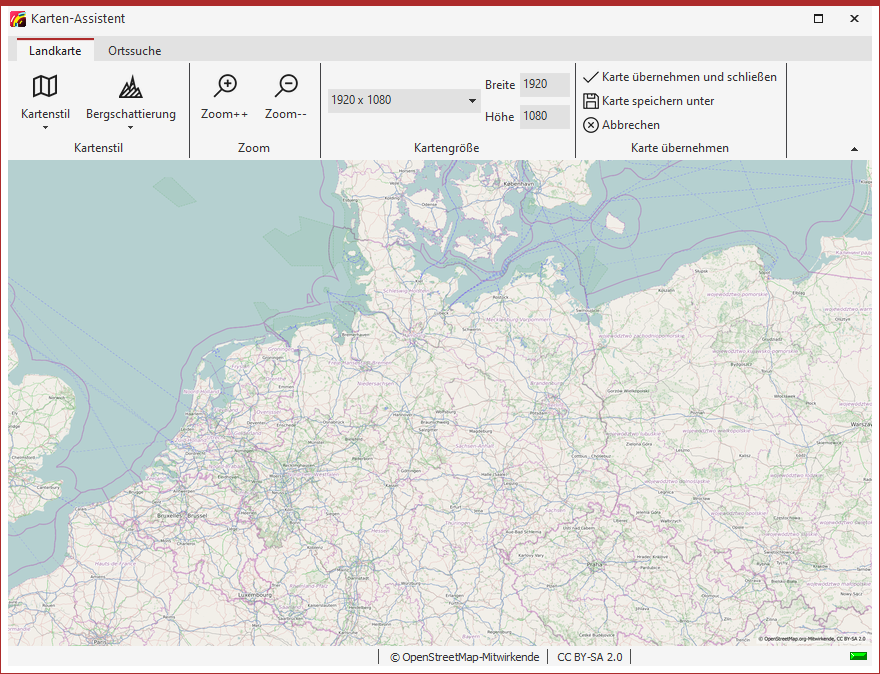This screenshot has height=674, width=880.
Task: Open the Kartenstil dropdown arrow
Action: coord(45,125)
